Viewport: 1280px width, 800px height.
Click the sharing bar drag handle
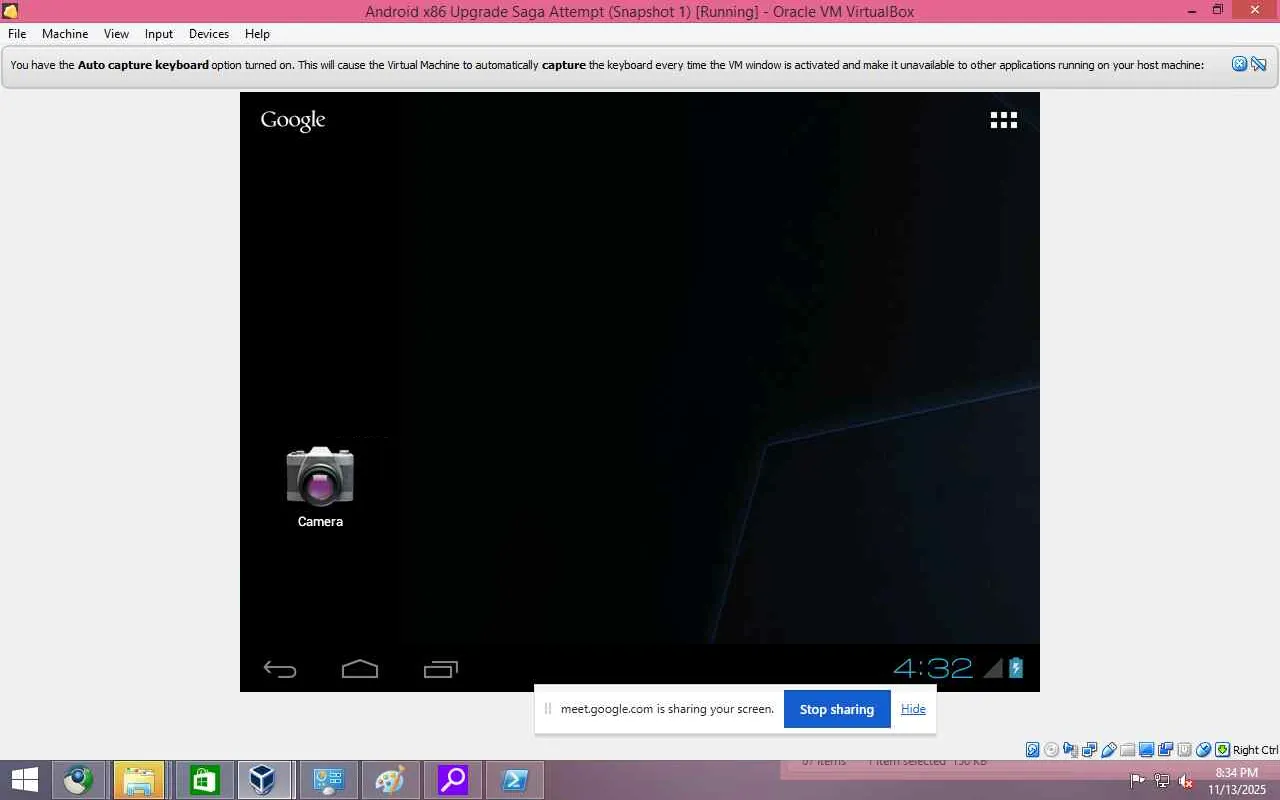(x=547, y=709)
